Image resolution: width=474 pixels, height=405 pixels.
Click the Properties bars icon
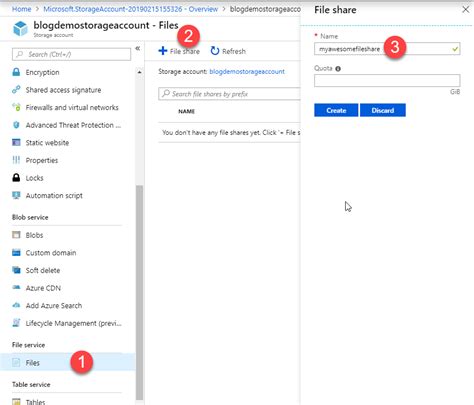(16, 160)
